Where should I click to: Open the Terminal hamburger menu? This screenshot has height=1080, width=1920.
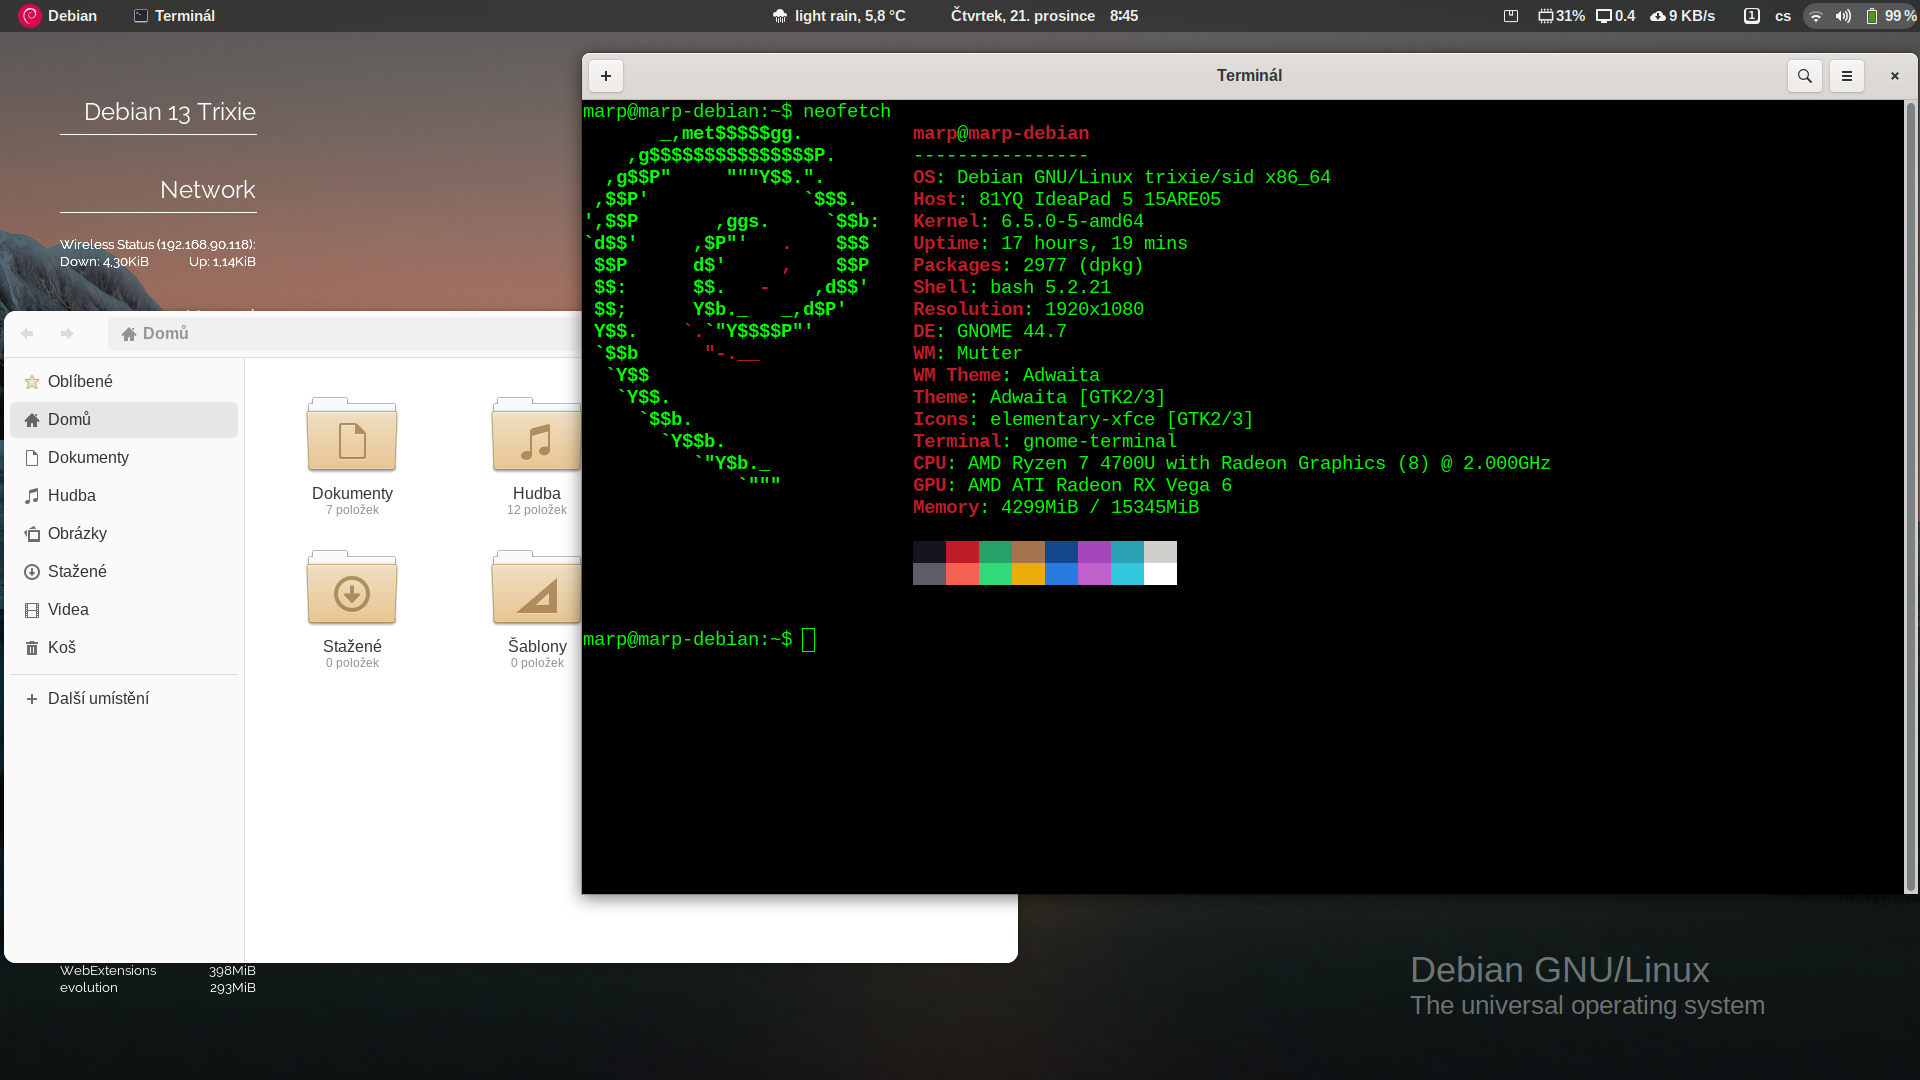pyautogui.click(x=1846, y=76)
